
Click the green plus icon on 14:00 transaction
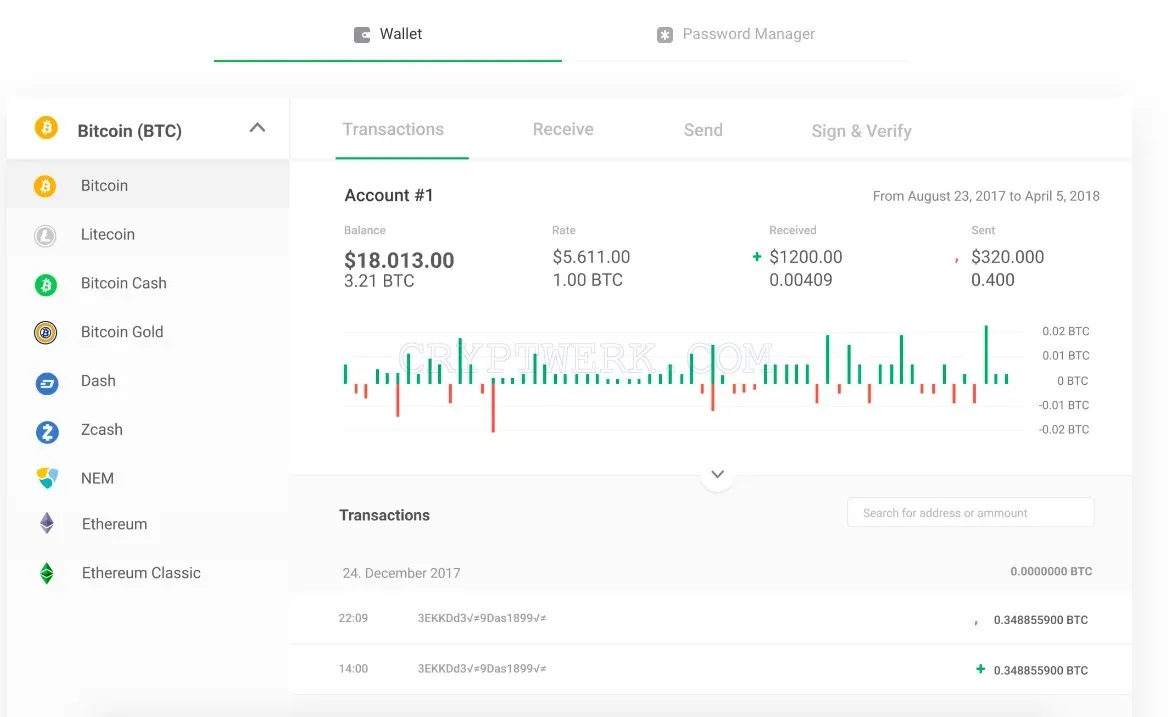(x=980, y=669)
